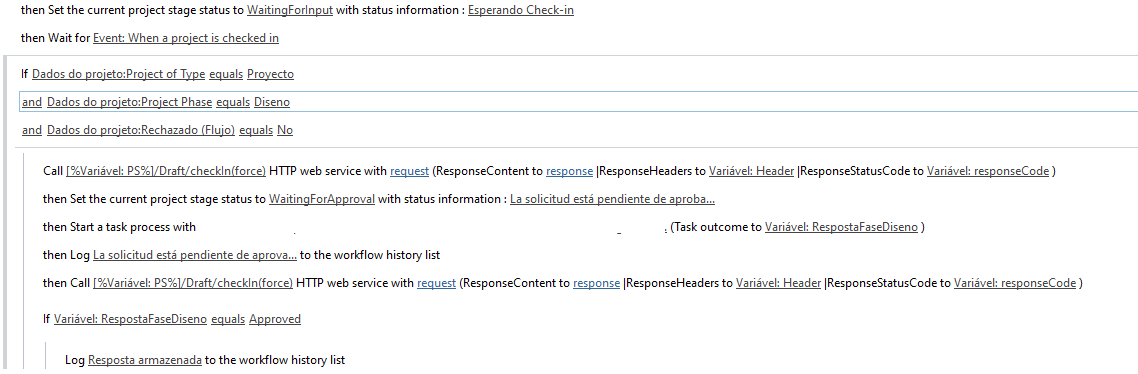
Task: Click the first blue 'request' link
Action: click(409, 171)
